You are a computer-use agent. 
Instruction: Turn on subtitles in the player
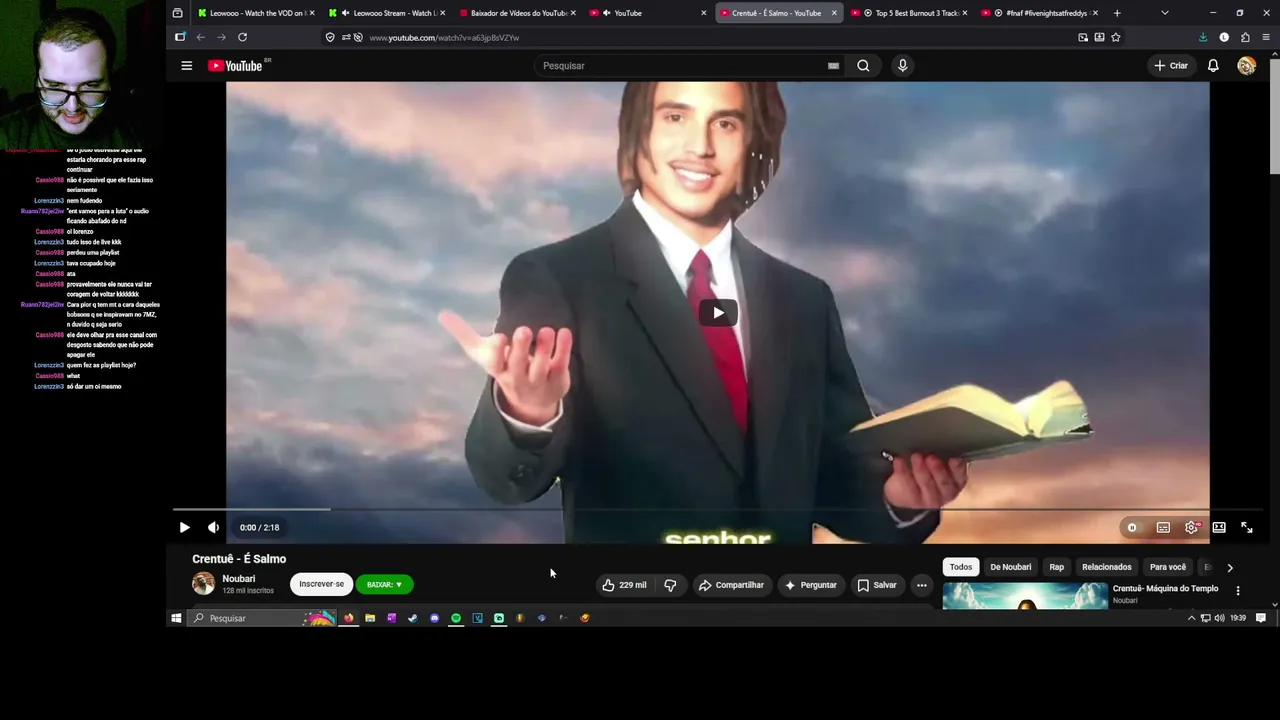[x=1163, y=528]
